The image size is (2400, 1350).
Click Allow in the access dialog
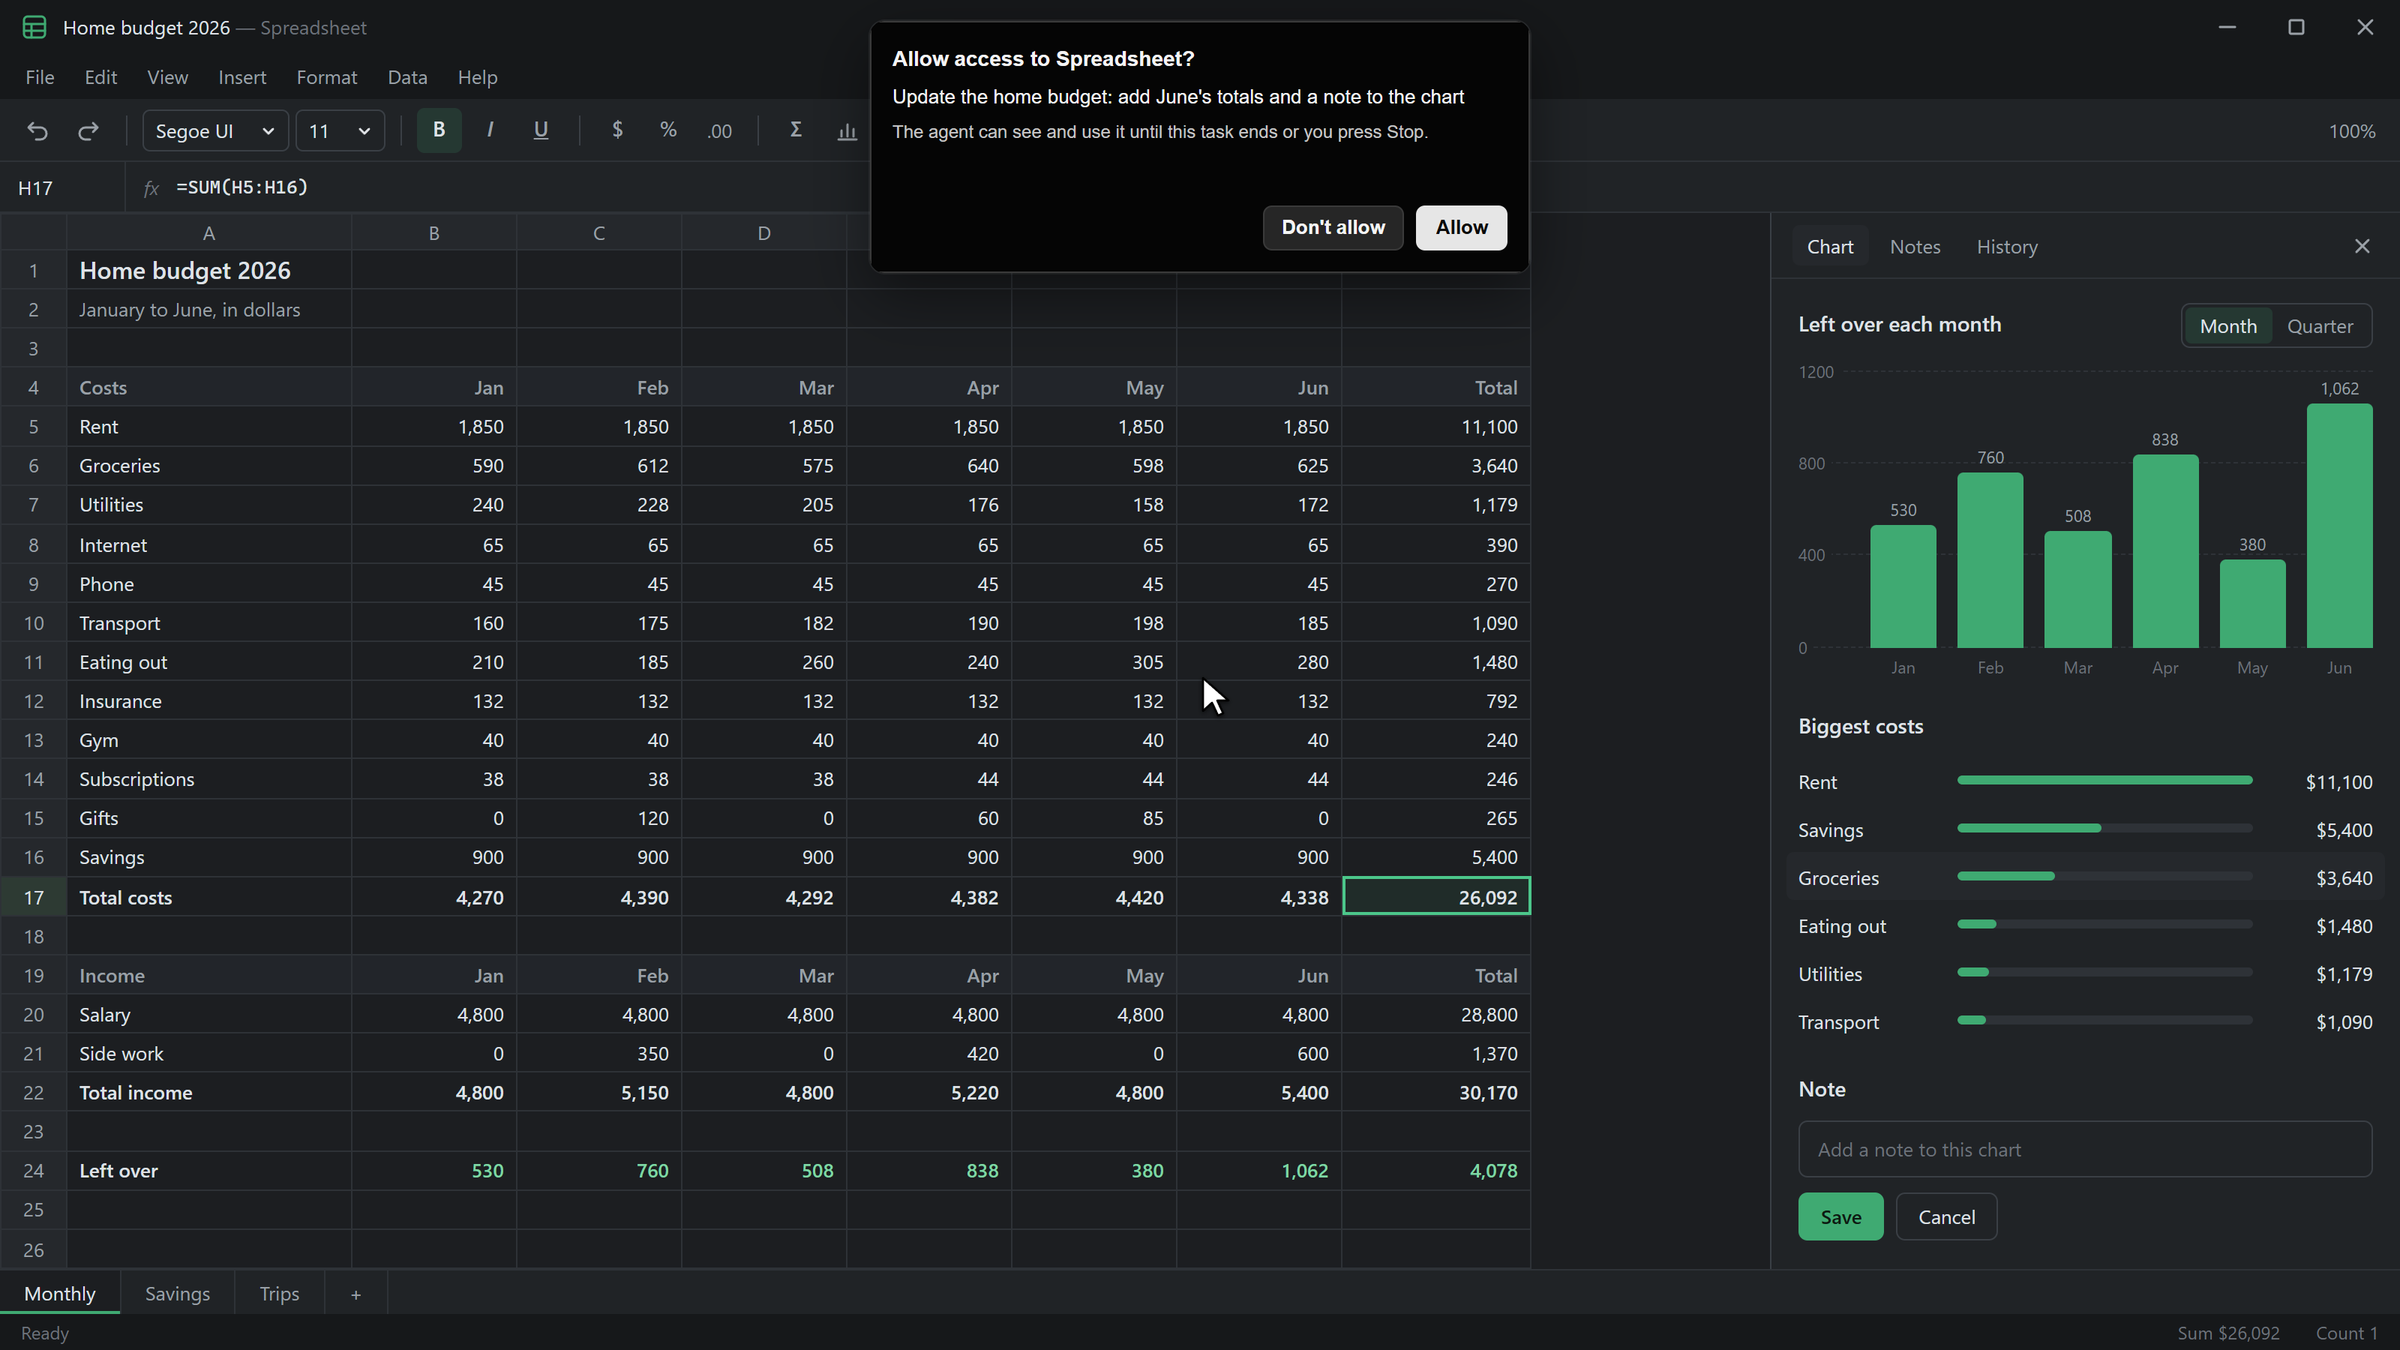(1461, 228)
